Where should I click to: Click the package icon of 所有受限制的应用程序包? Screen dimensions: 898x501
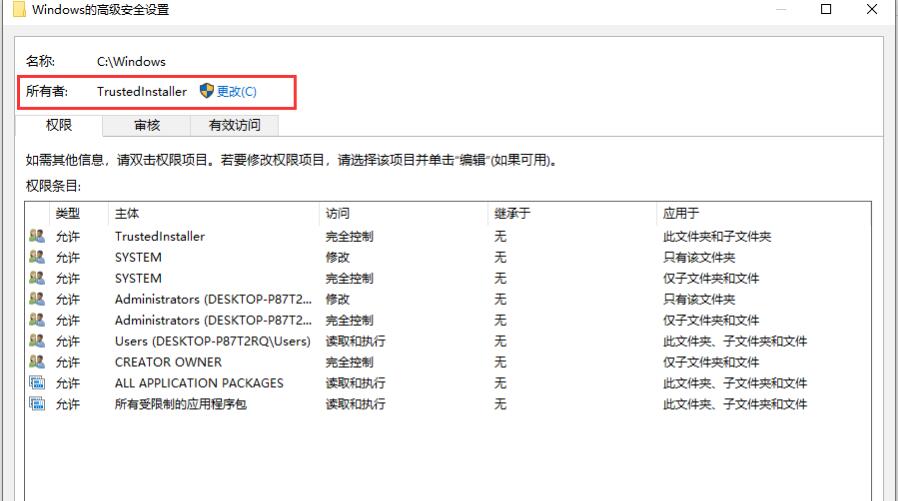pos(37,404)
